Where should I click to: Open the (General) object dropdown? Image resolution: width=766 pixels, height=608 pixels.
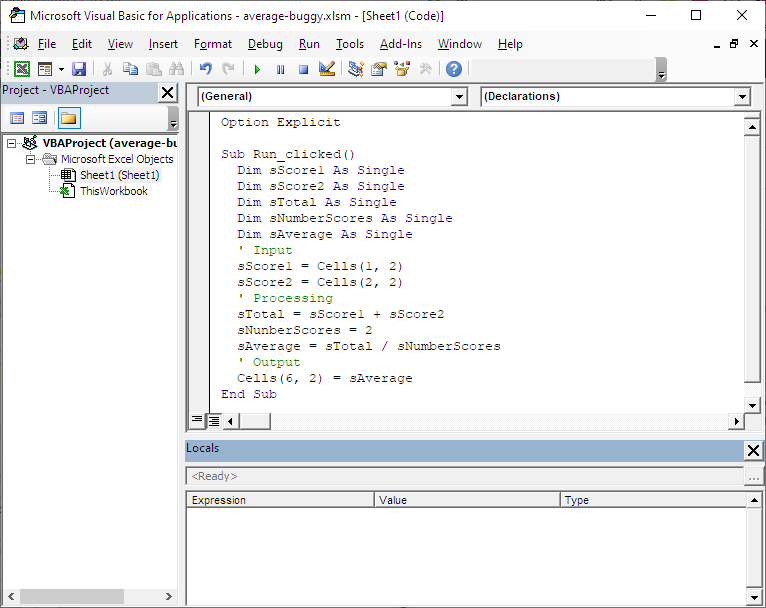[x=459, y=97]
